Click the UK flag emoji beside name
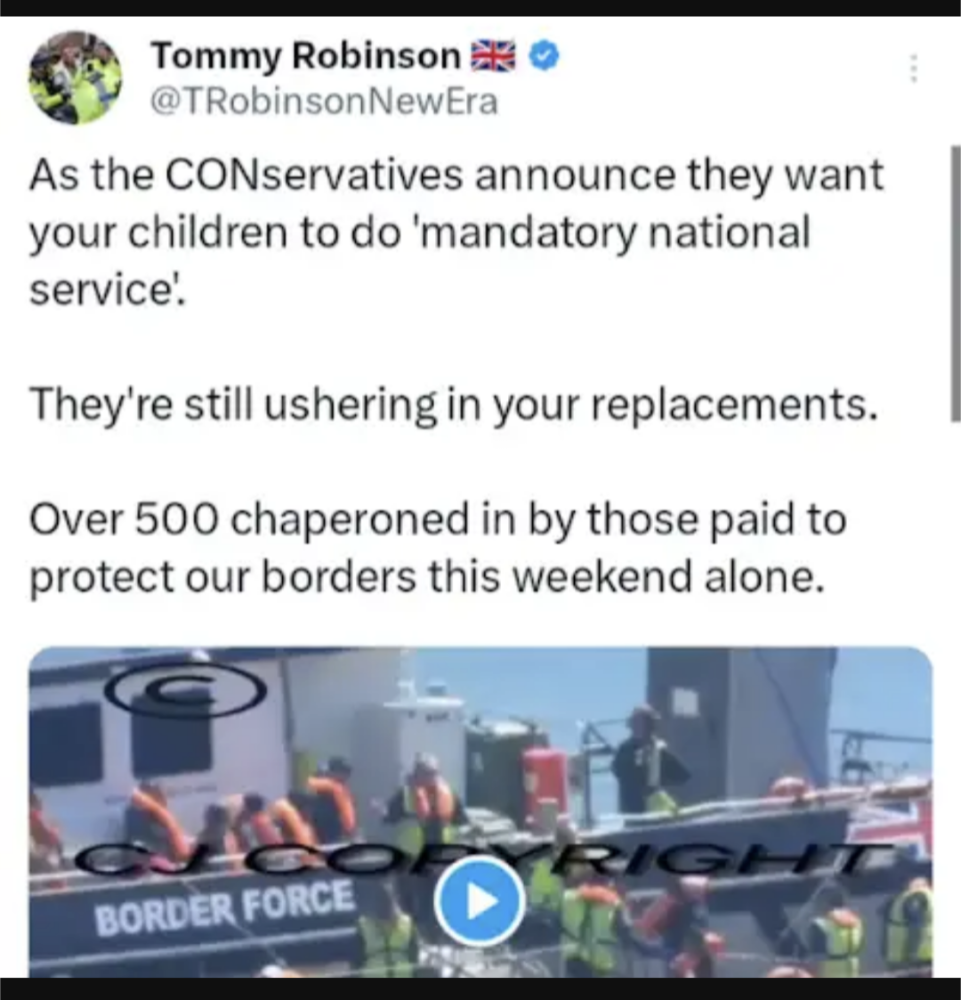This screenshot has height=1000, width=961. tap(493, 57)
